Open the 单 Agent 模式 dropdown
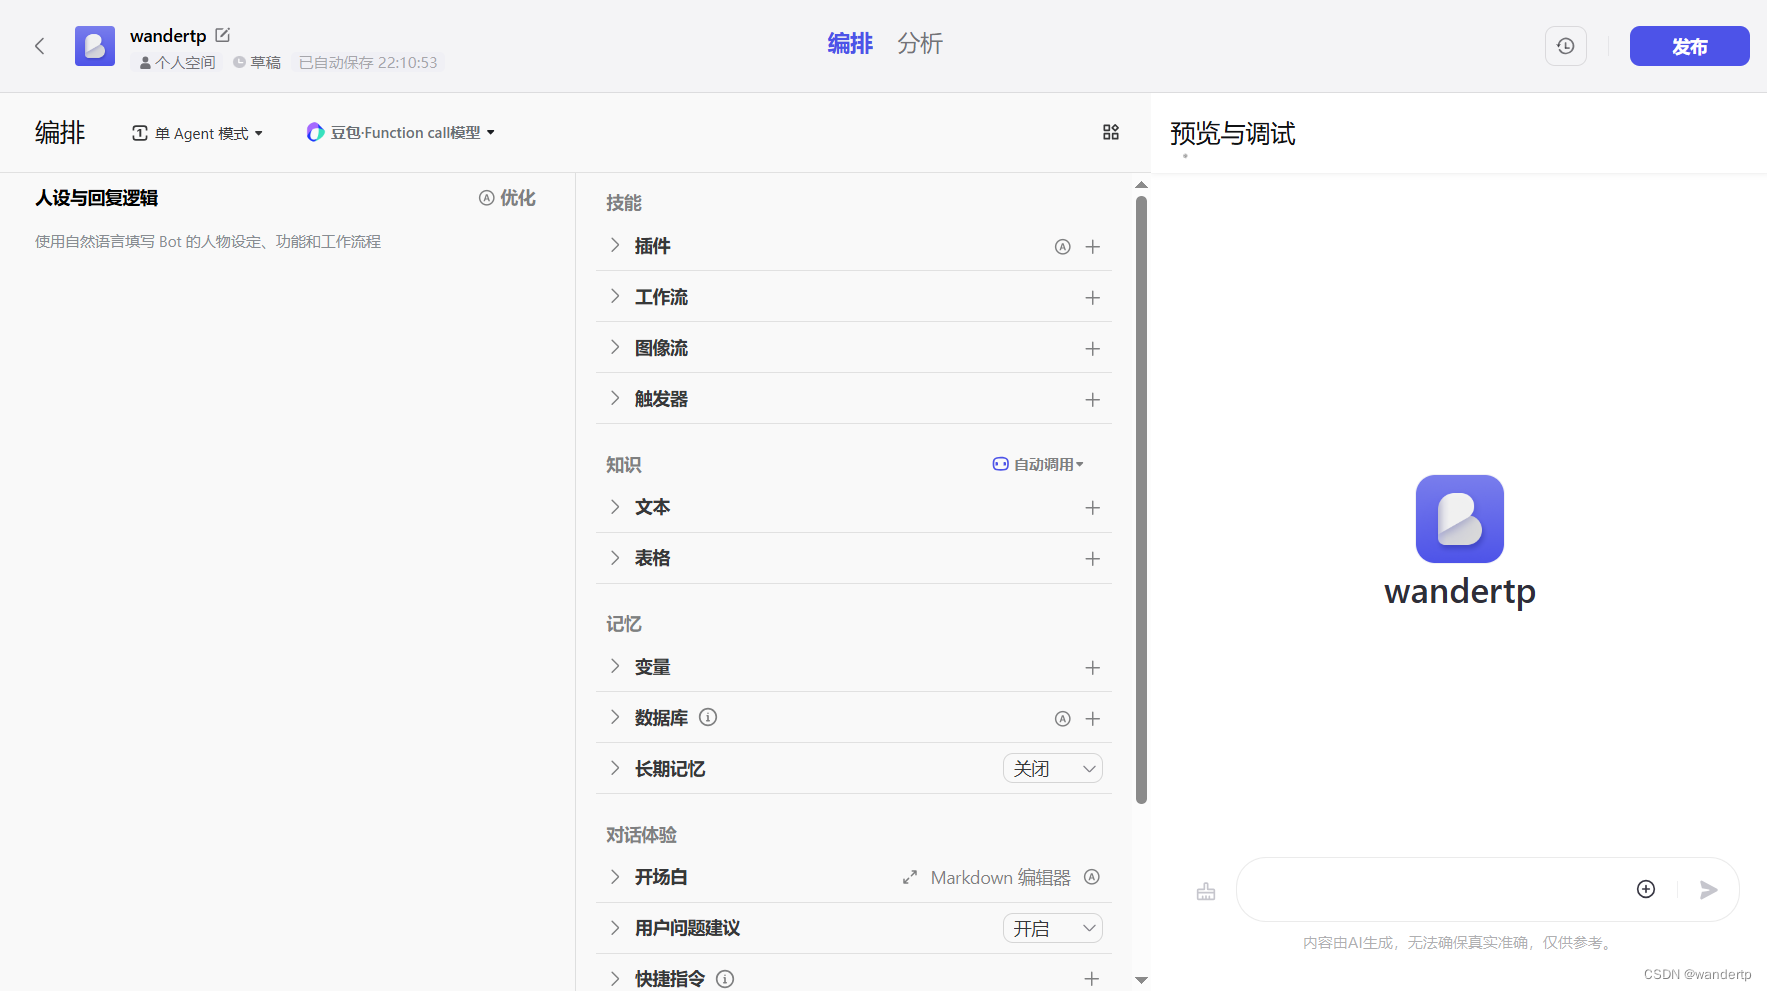The image size is (1767, 991). (197, 133)
